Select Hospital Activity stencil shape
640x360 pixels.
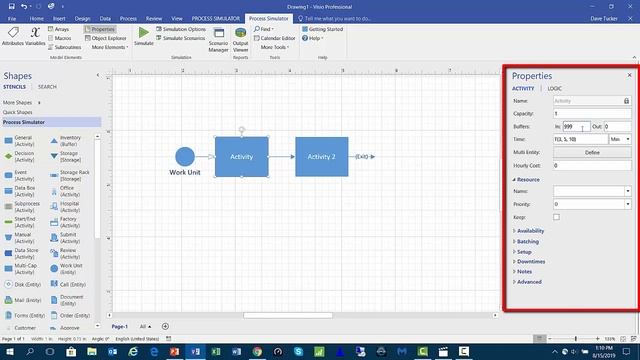point(65,207)
